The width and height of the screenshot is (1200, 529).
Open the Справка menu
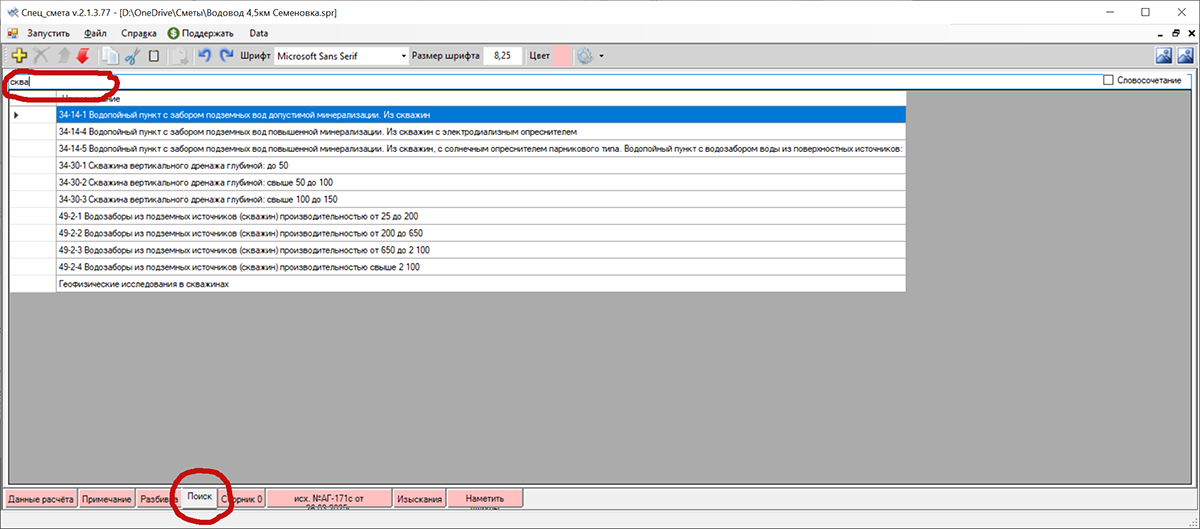[x=139, y=34]
